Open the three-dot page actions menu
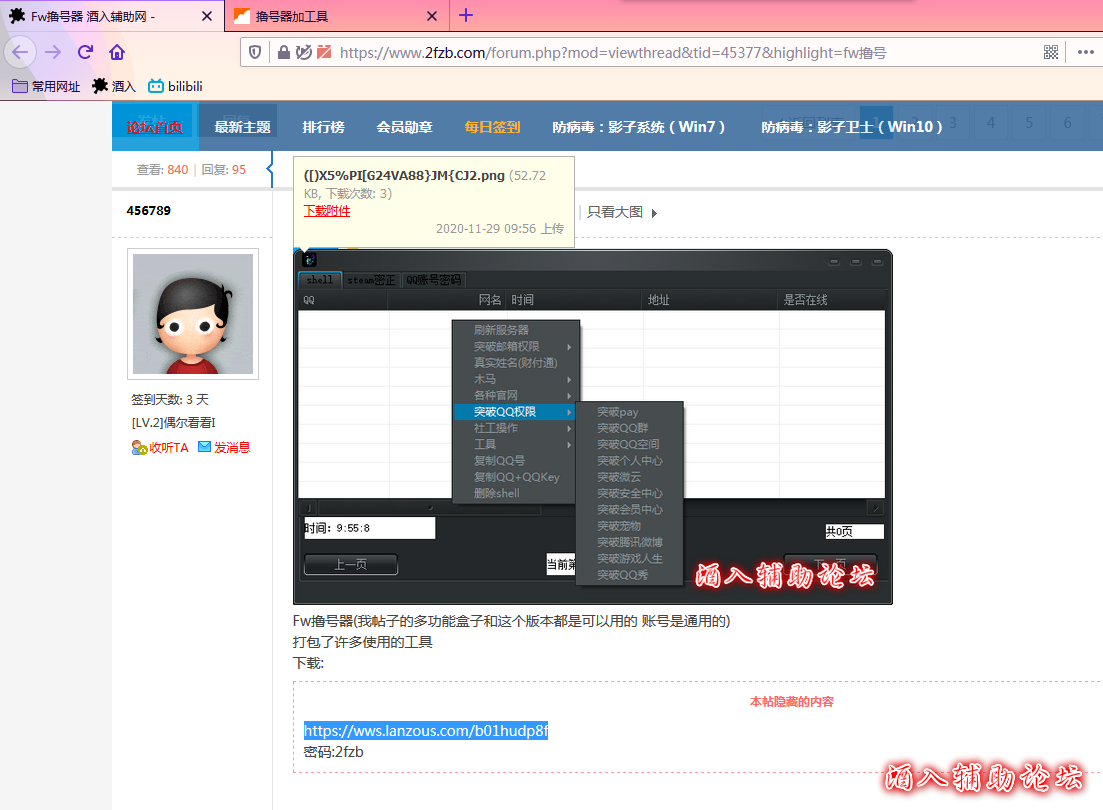1103x810 pixels. 1085,52
